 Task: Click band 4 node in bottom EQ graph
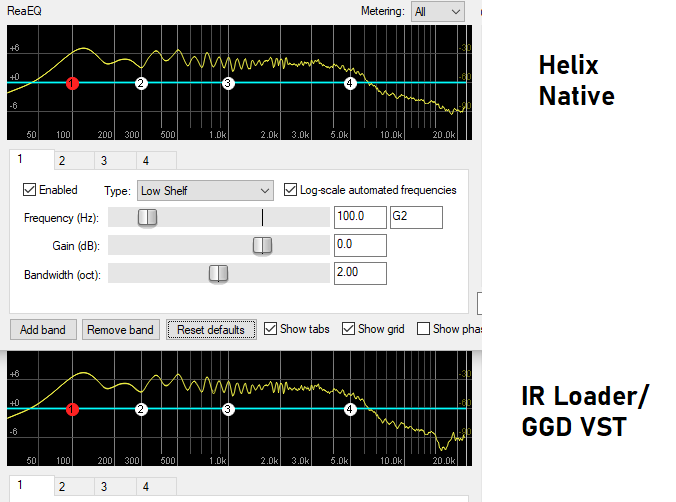[x=349, y=409]
